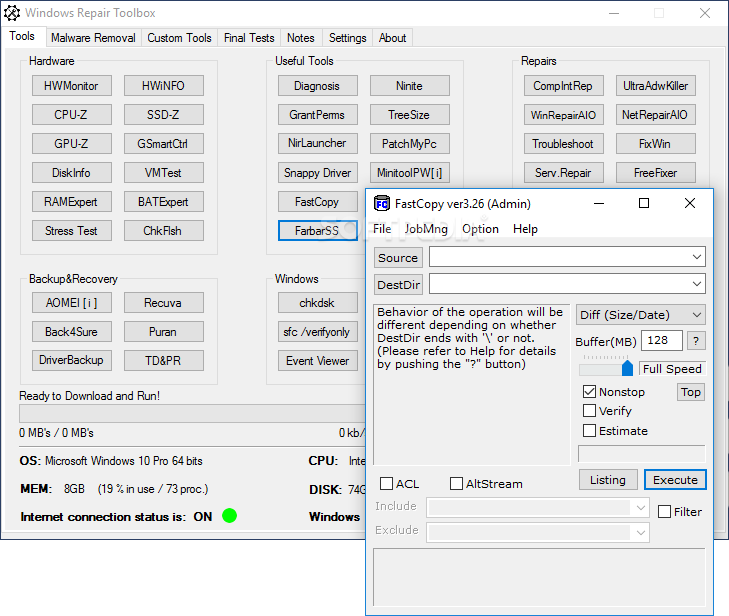Open GSmartCtrl tool
Viewport: 729px width, 616px height.
(164, 144)
